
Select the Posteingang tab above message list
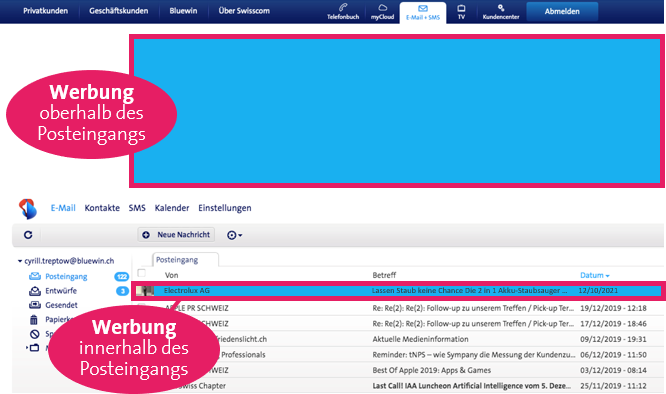click(x=185, y=260)
